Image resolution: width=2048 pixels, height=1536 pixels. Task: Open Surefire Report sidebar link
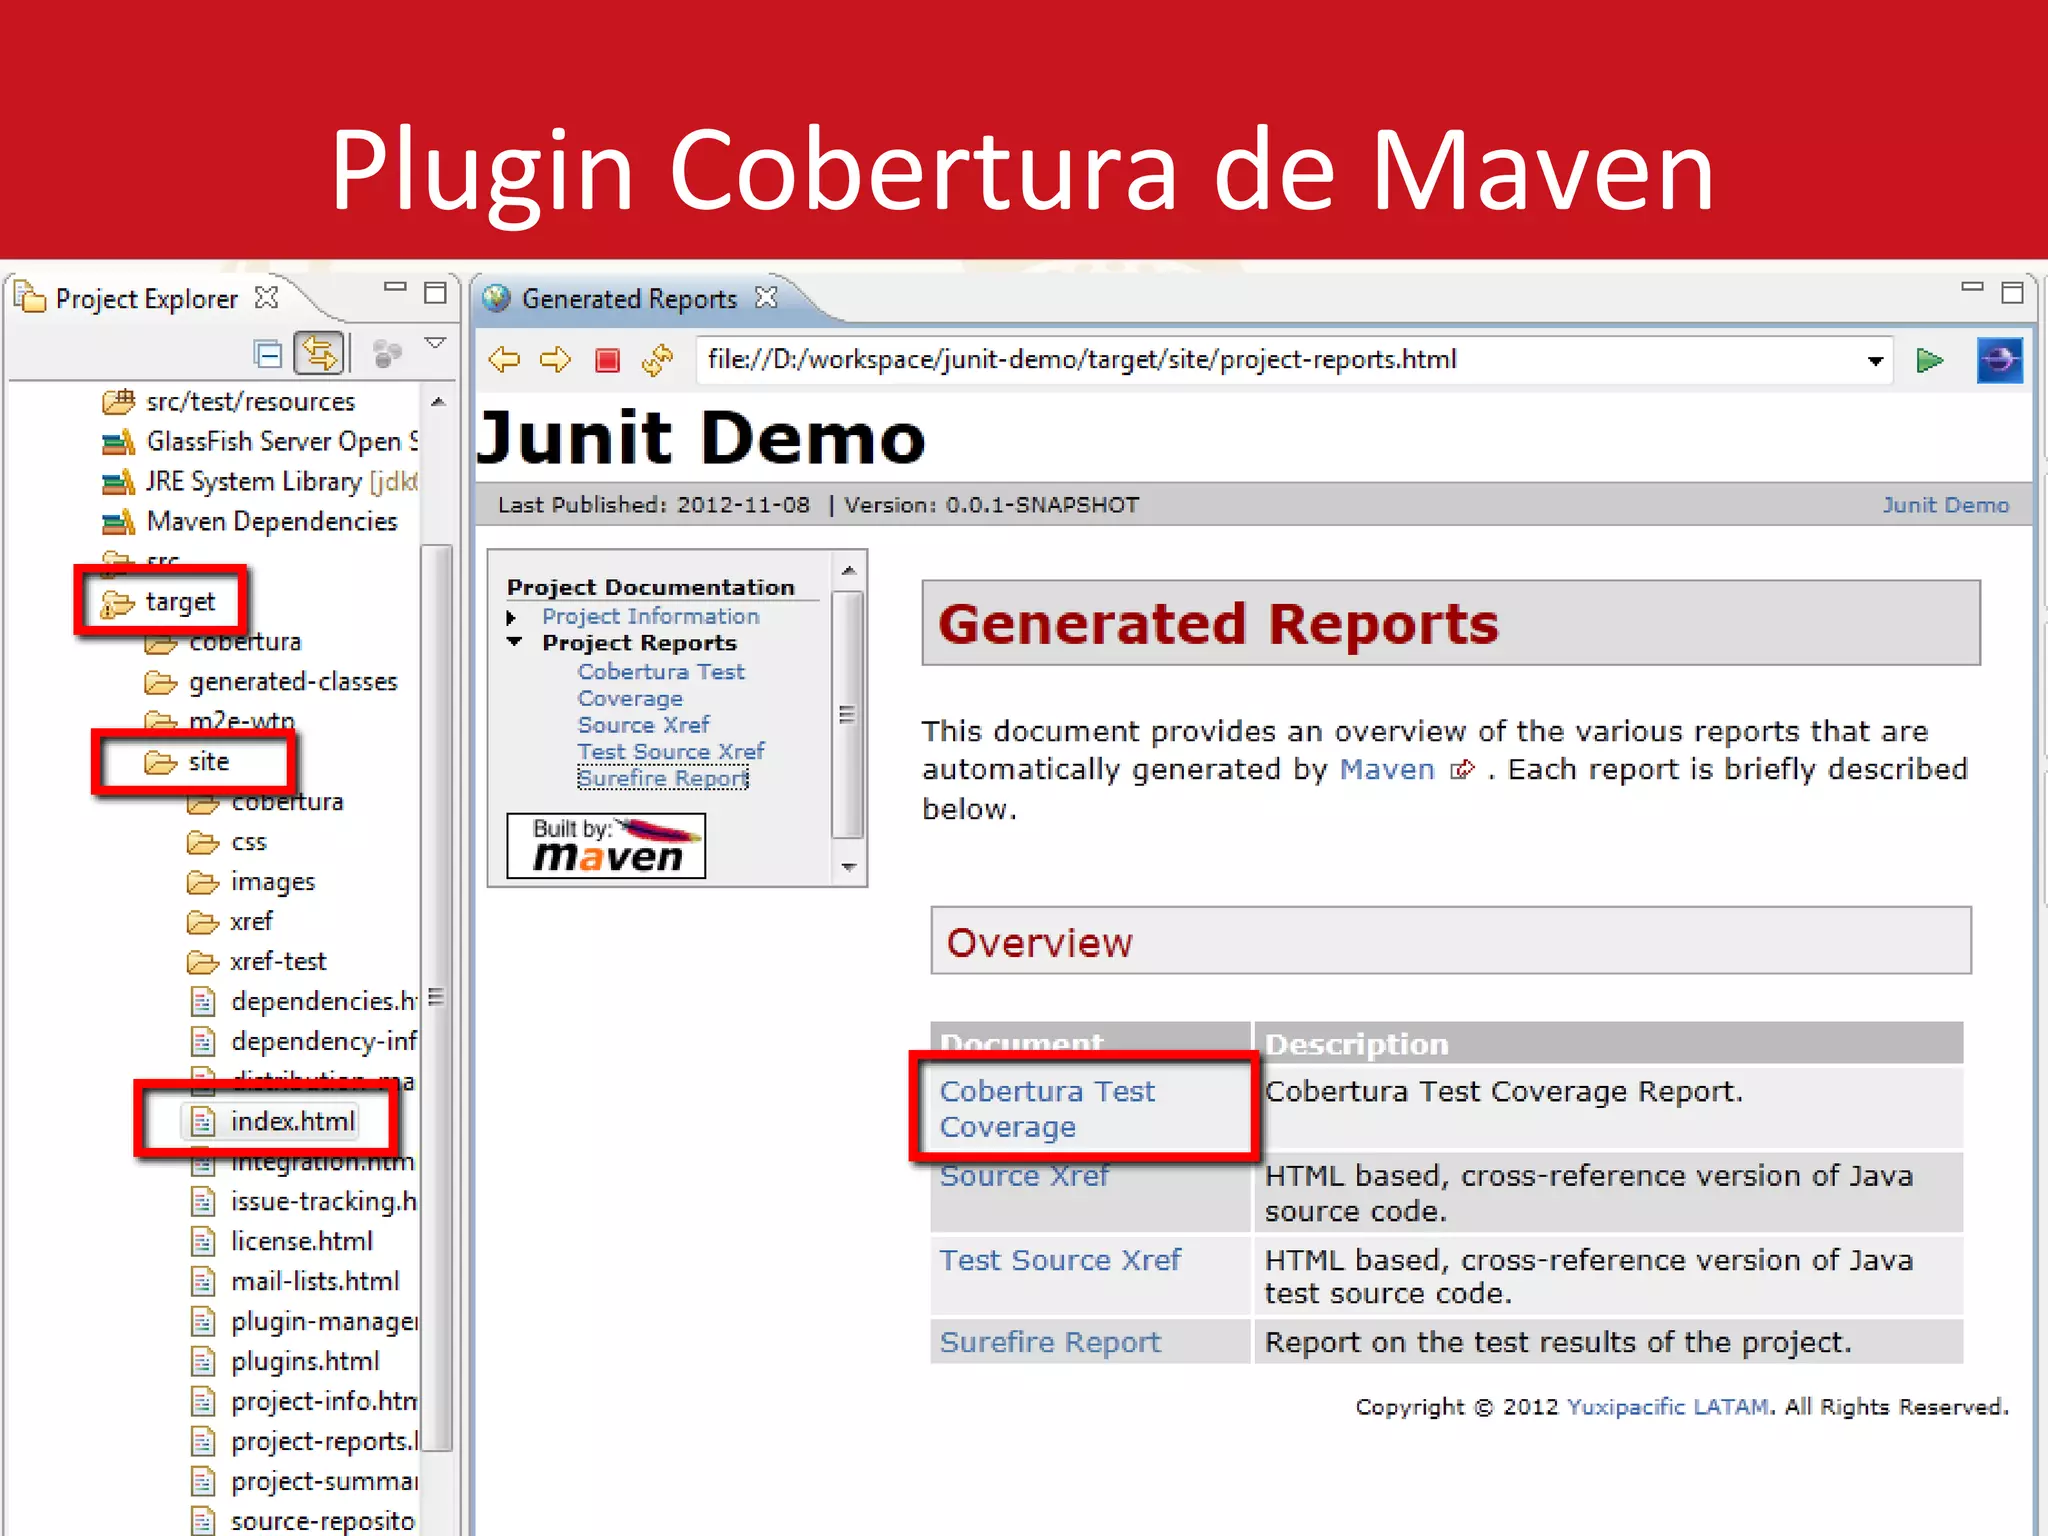[662, 778]
